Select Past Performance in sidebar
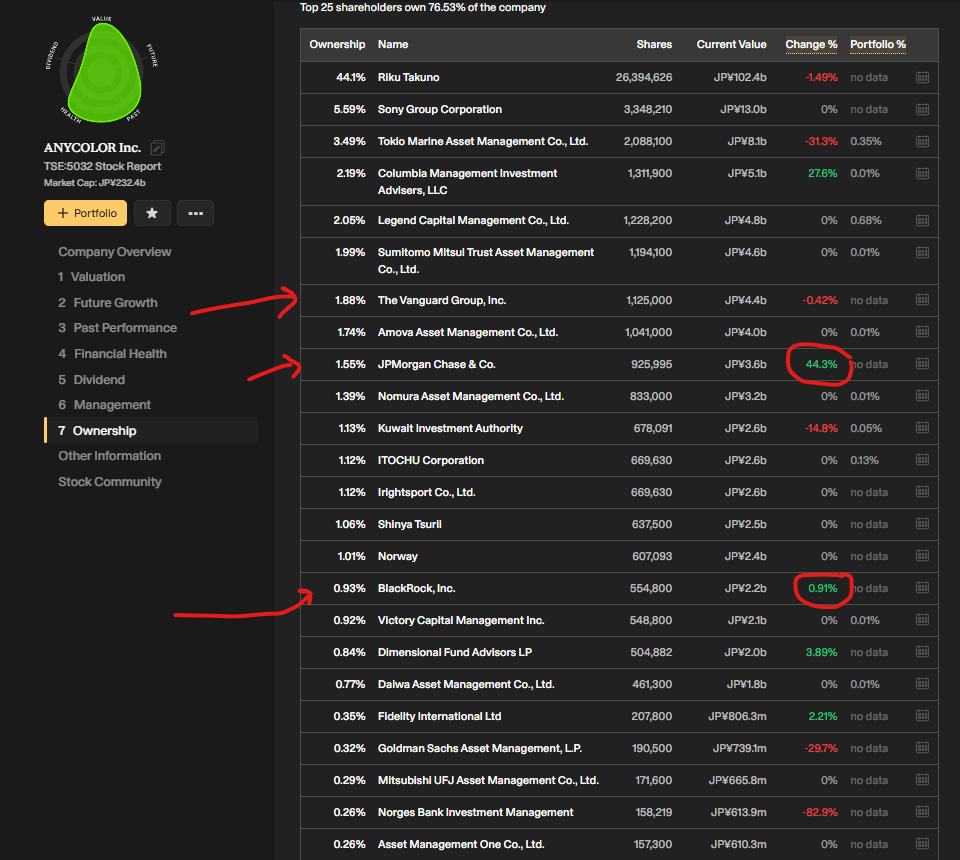Screen dimensions: 960x860 click(118, 327)
